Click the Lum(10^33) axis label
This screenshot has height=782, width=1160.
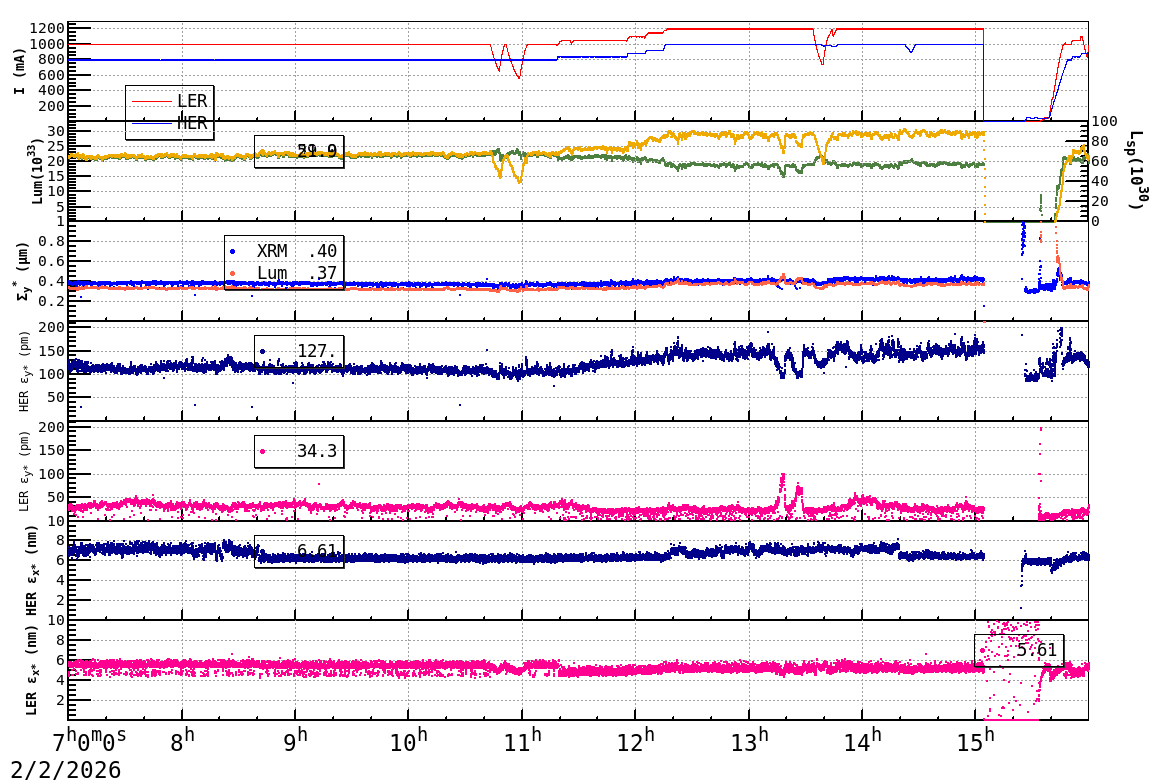(38, 171)
